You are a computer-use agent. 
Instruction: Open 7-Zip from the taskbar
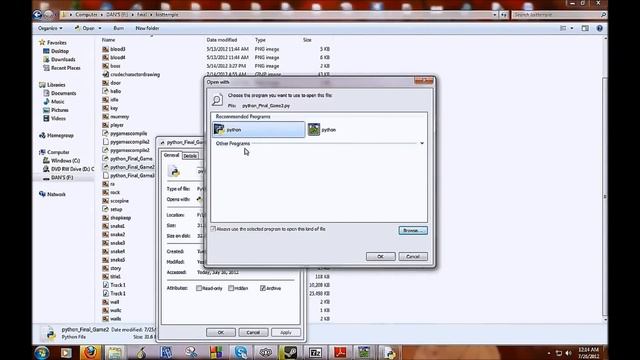tap(315, 353)
